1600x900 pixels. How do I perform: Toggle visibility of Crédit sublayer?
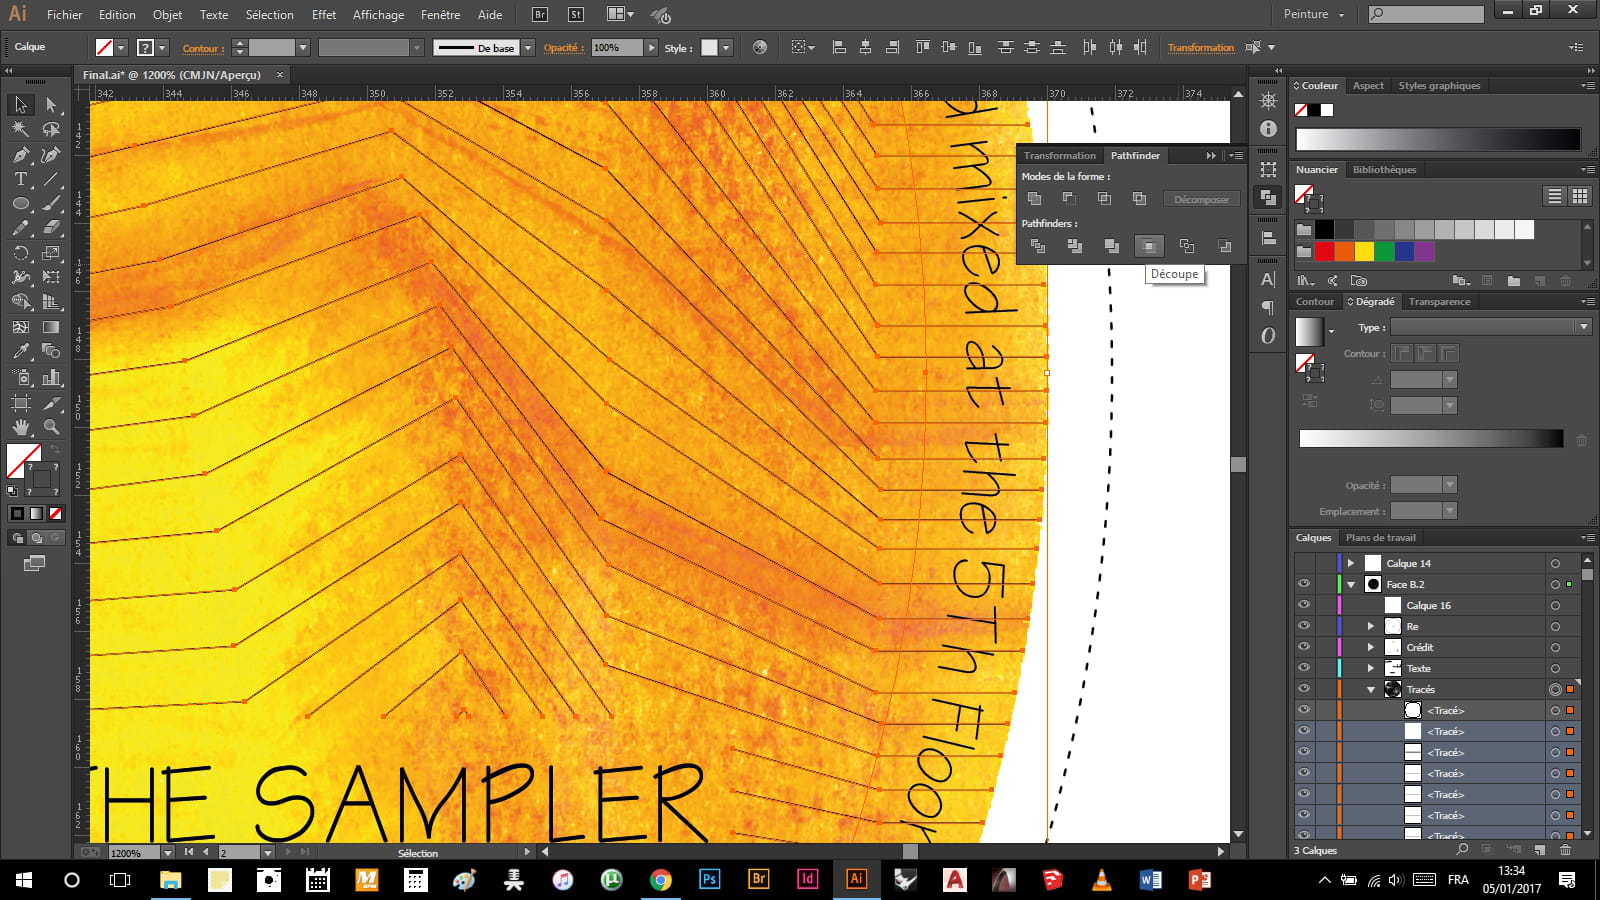pyautogui.click(x=1304, y=647)
